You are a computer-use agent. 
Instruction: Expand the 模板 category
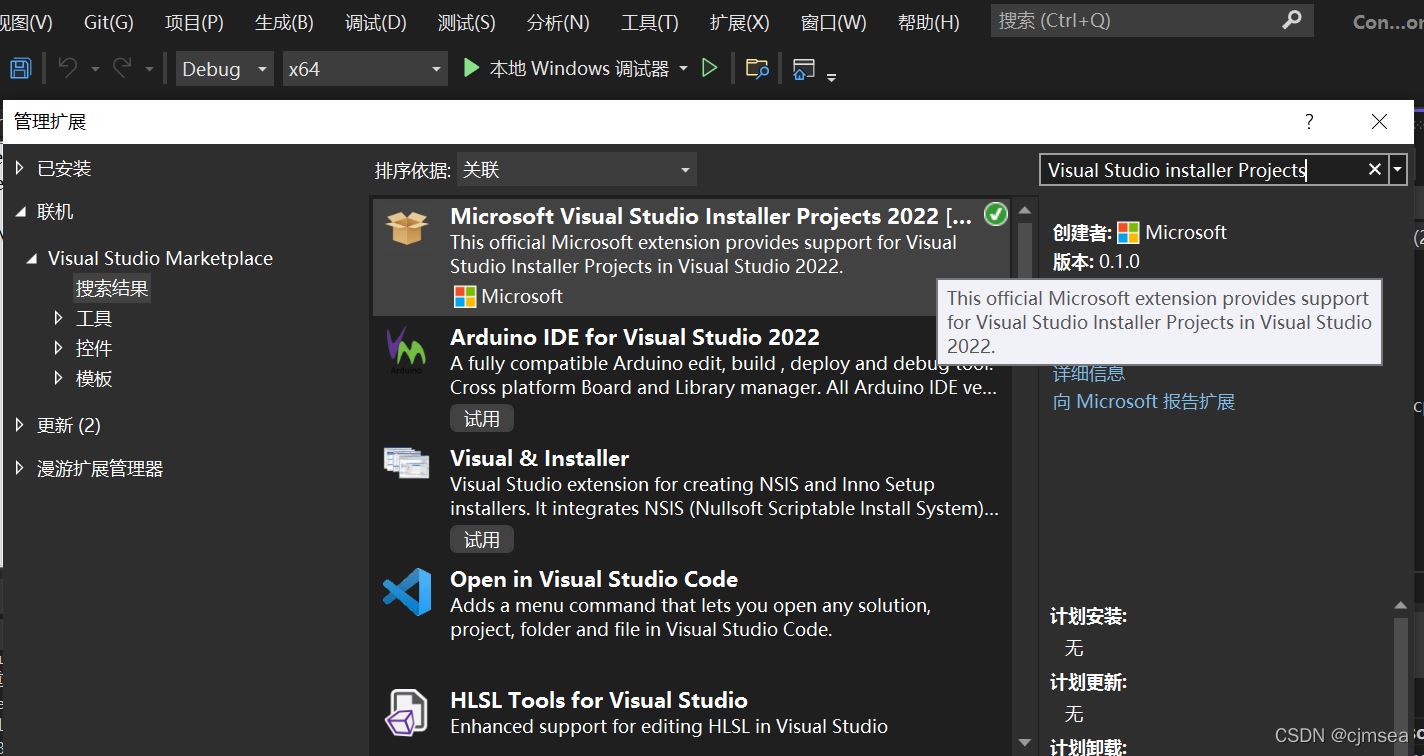coord(58,378)
